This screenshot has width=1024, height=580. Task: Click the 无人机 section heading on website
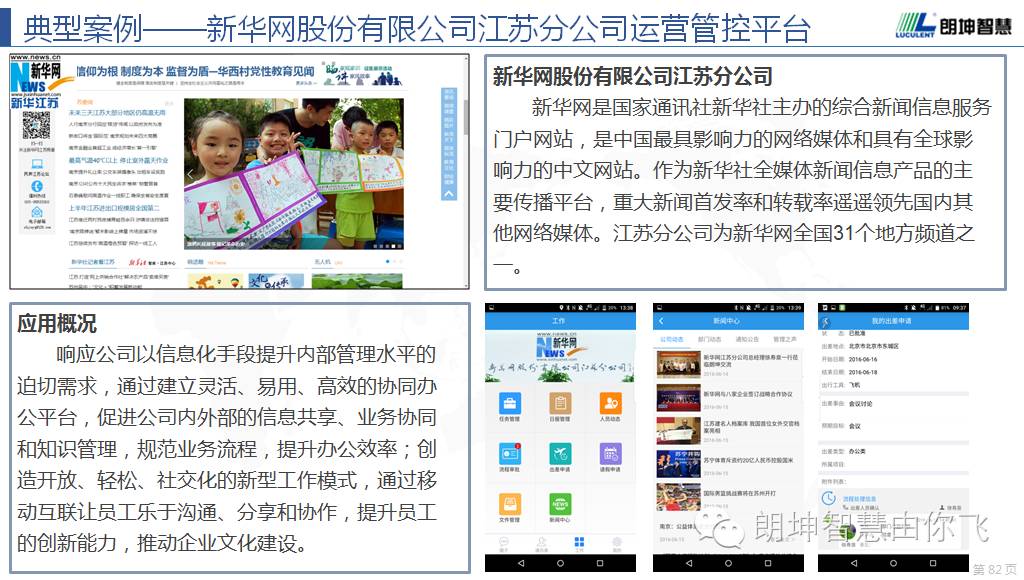click(322, 262)
